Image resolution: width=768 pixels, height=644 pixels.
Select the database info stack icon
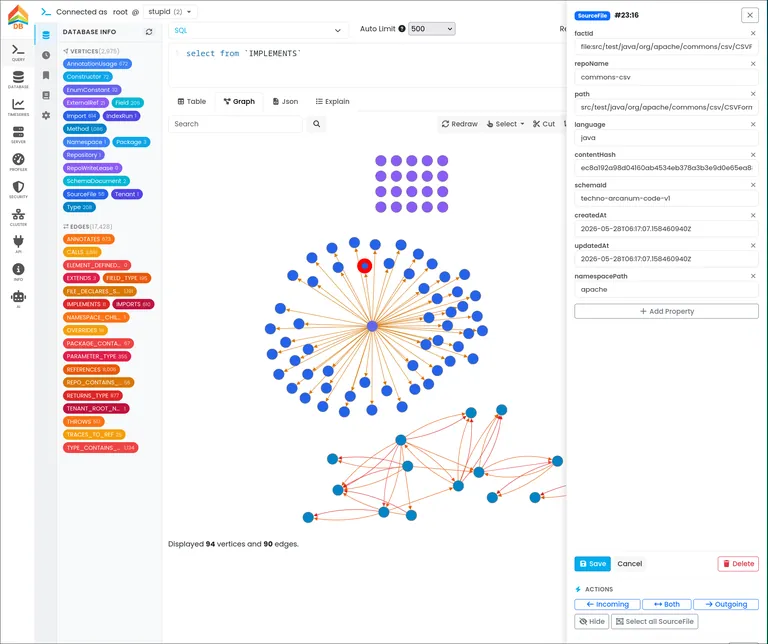coord(46,35)
